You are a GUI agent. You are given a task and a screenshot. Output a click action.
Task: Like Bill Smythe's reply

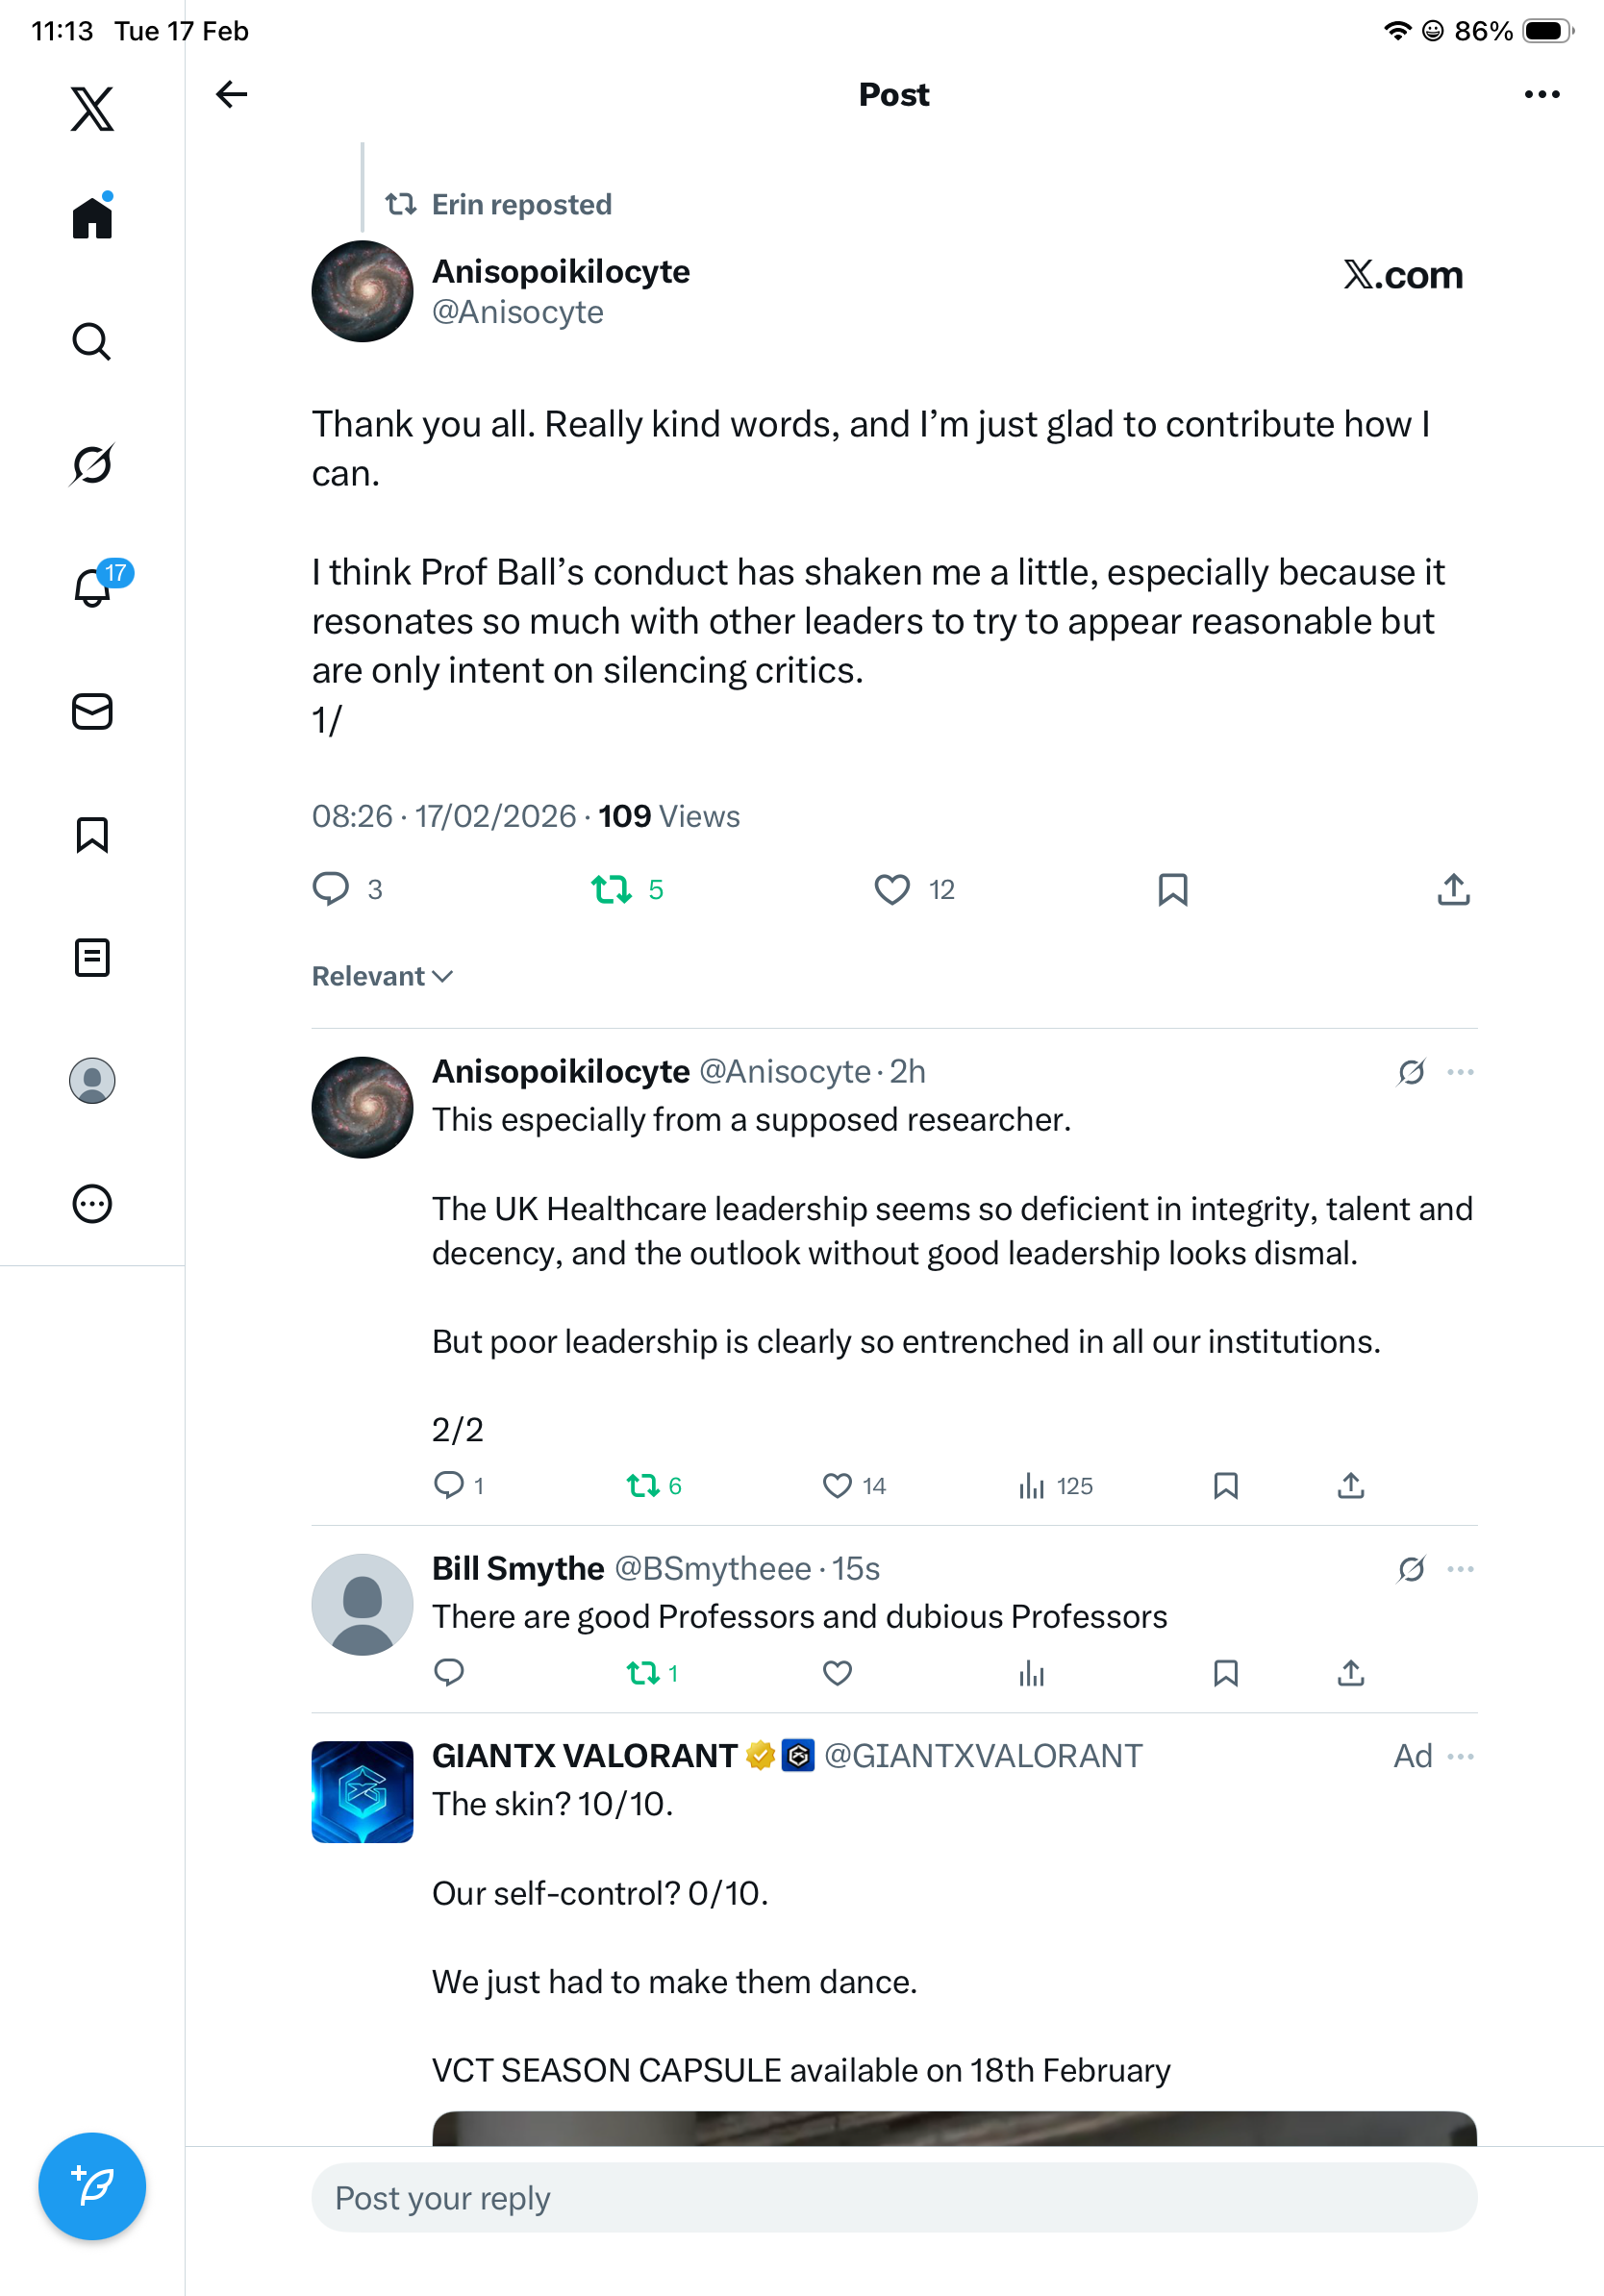(x=837, y=1673)
